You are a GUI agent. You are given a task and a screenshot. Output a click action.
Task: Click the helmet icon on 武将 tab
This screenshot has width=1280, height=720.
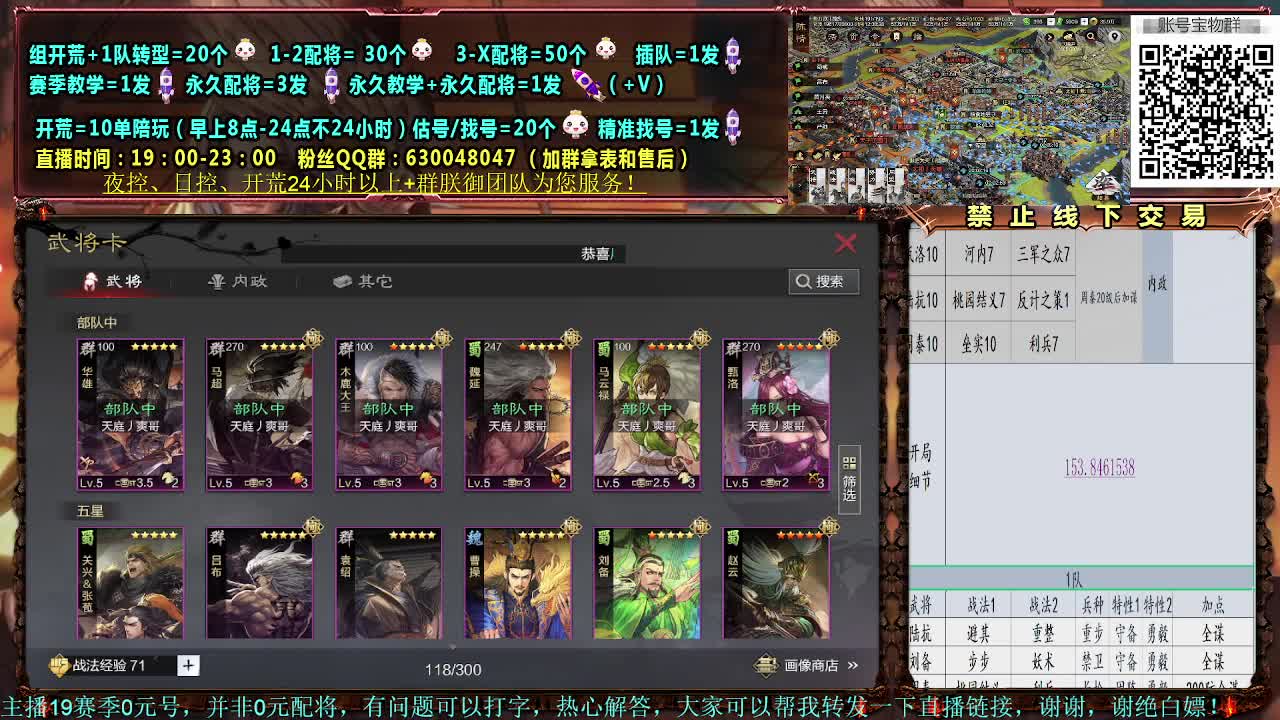pos(91,281)
